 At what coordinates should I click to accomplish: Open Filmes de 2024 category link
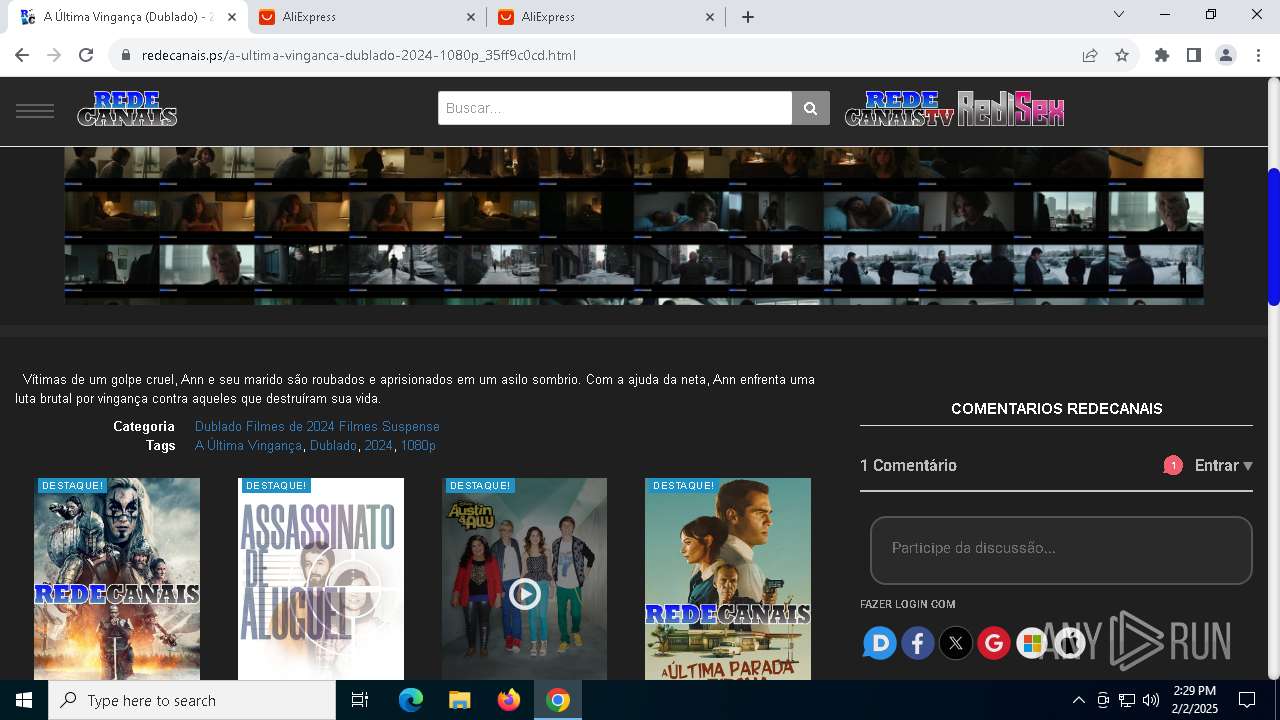click(x=289, y=427)
